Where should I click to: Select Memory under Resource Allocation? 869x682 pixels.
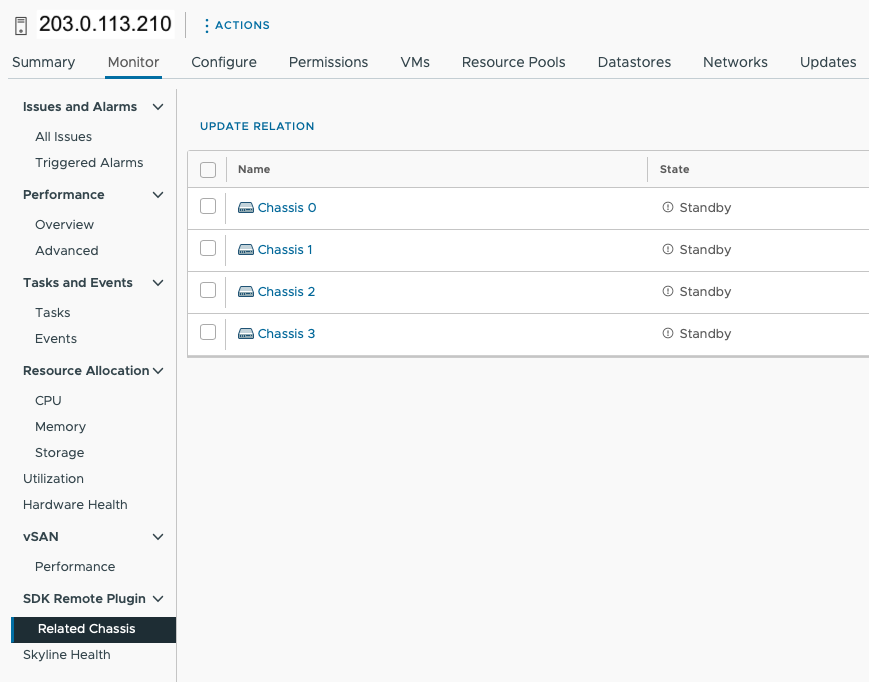point(60,427)
